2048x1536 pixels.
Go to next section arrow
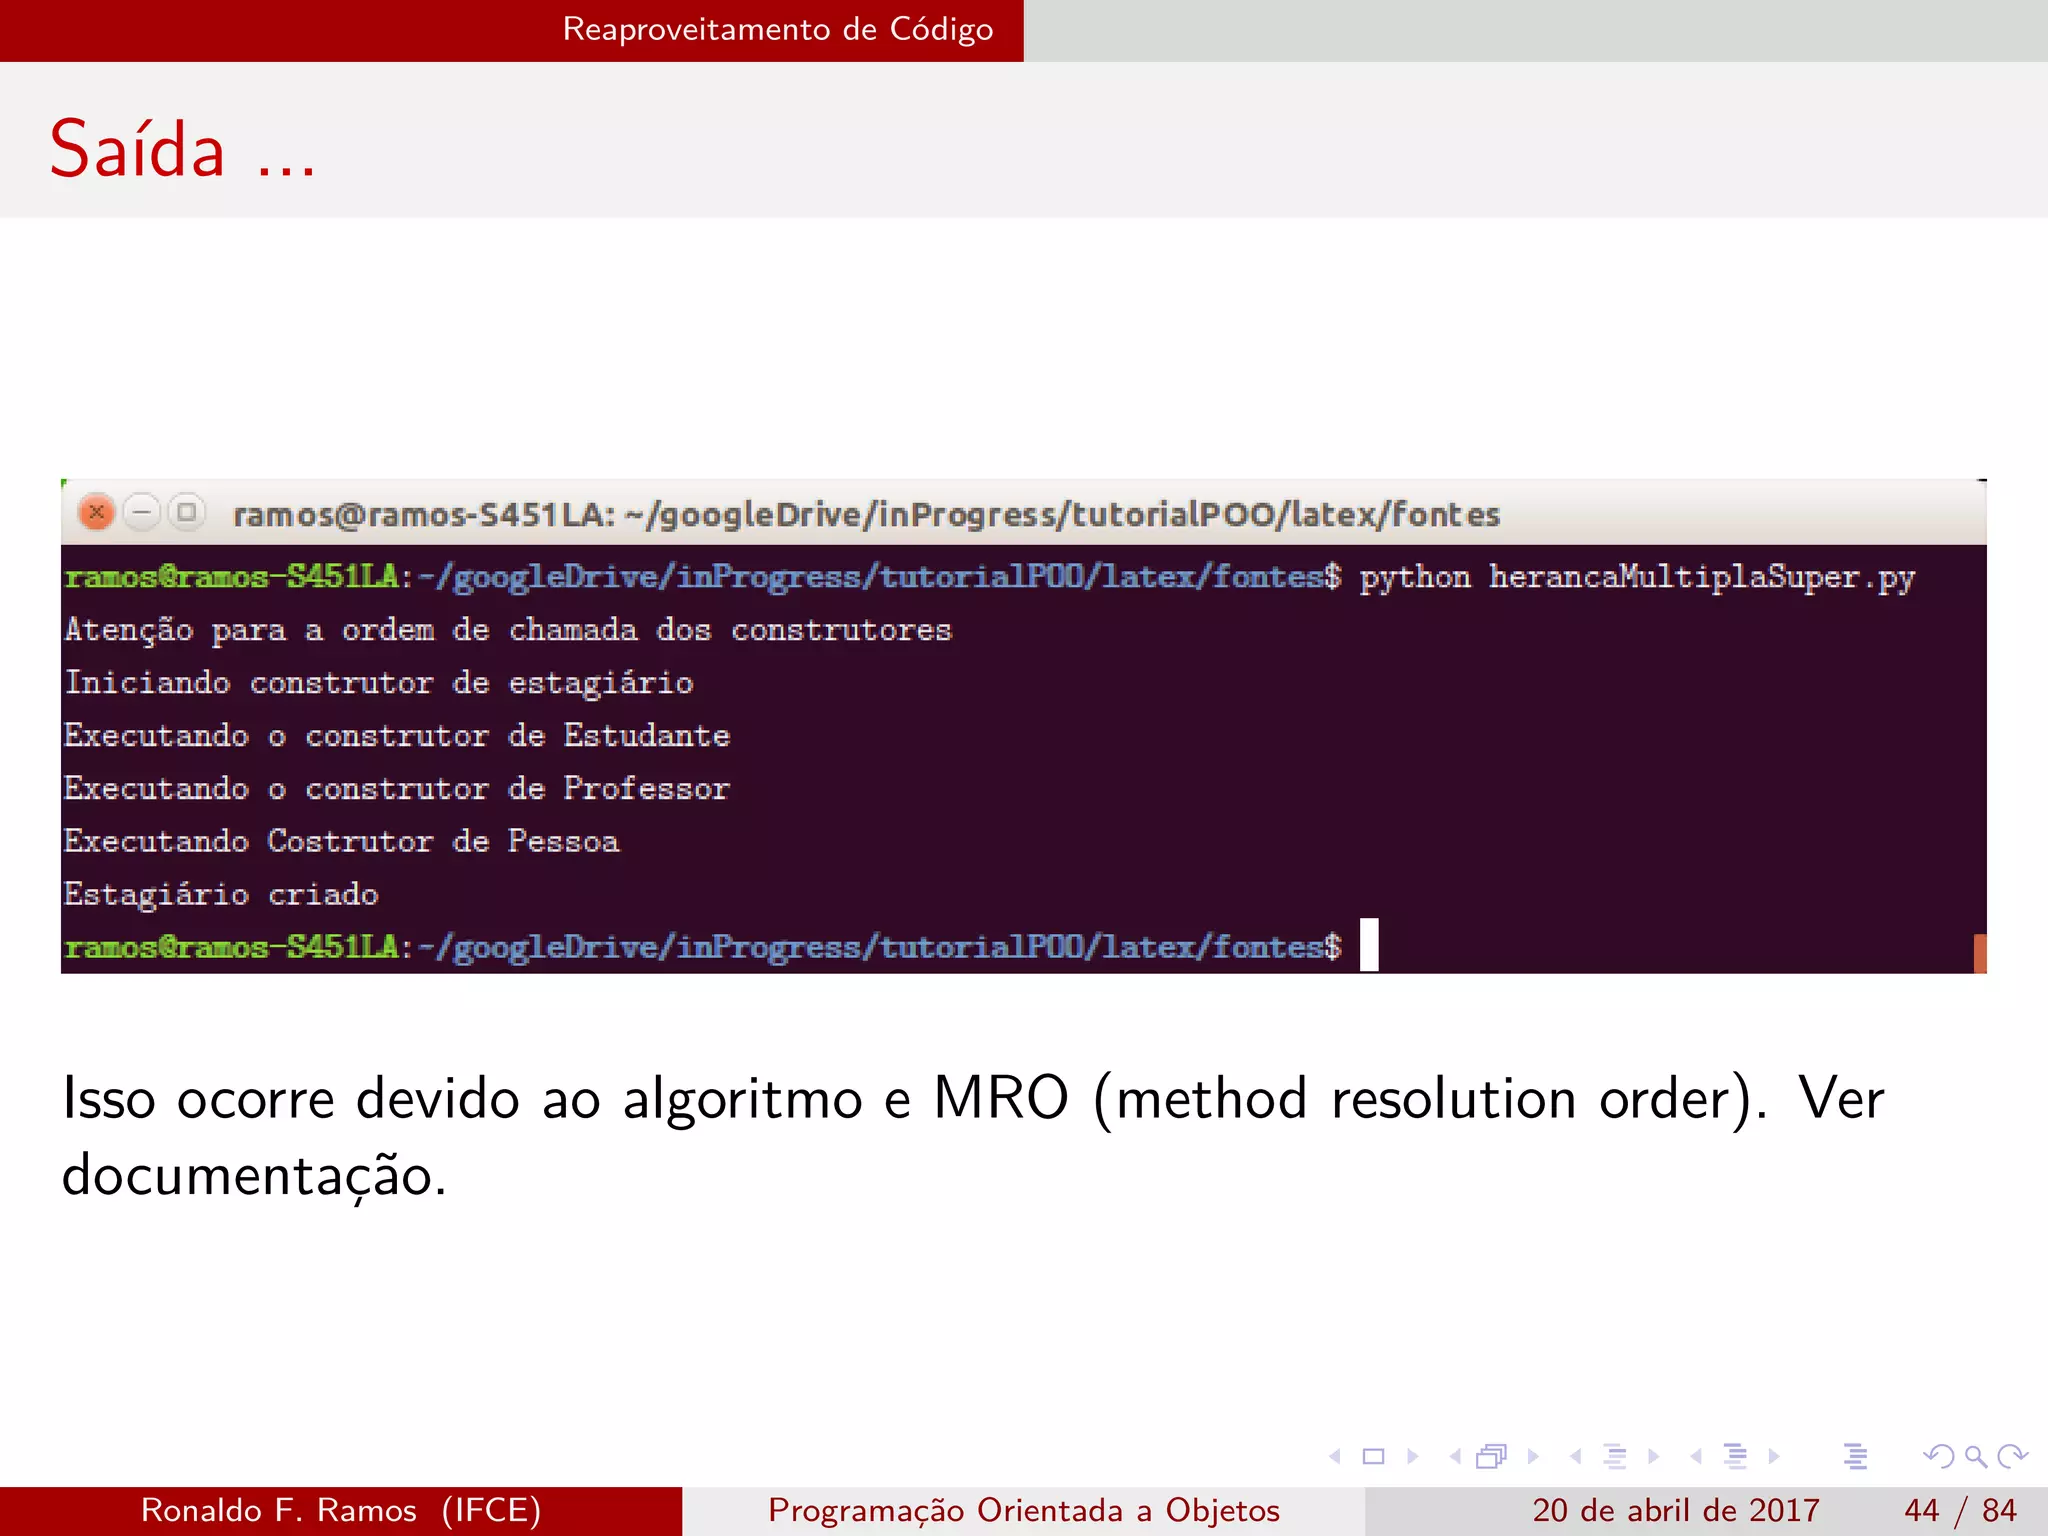[1774, 1456]
